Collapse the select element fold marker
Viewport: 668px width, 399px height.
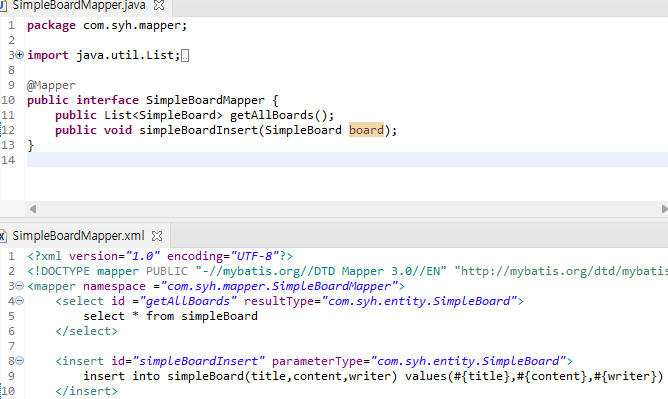click(x=20, y=301)
